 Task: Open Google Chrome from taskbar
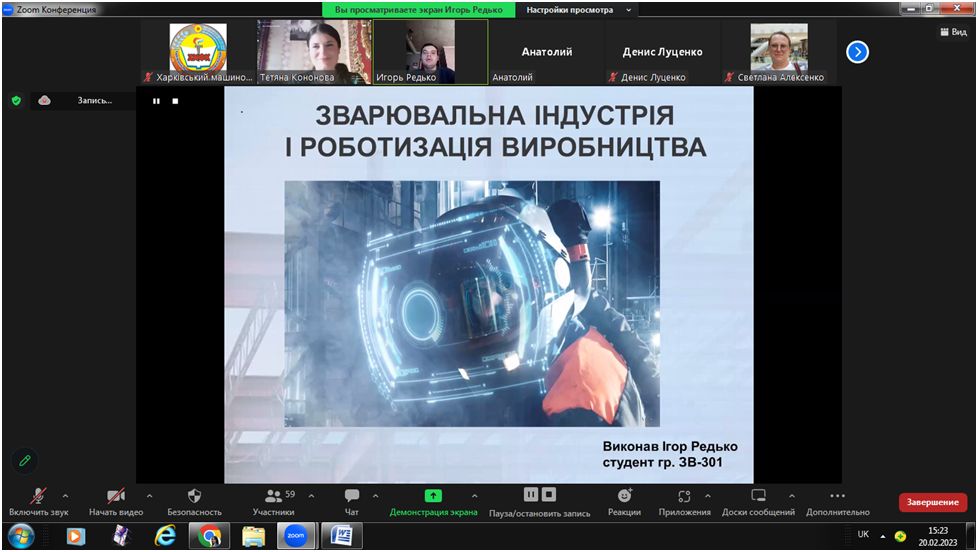tap(209, 536)
